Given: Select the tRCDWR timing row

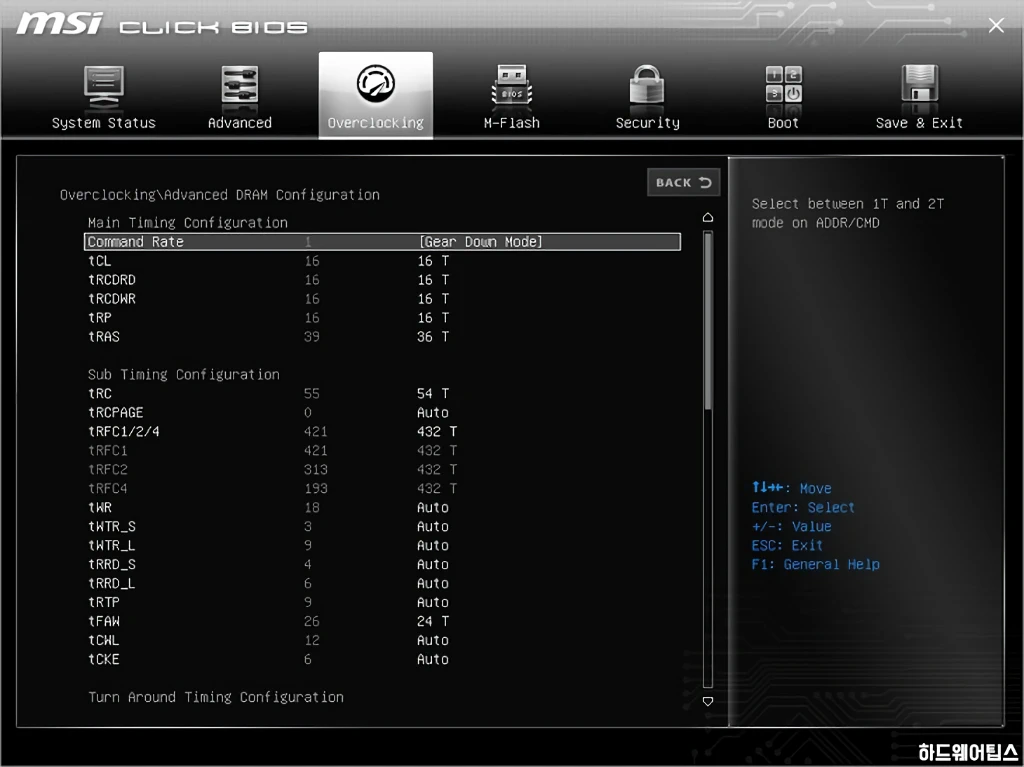Looking at the screenshot, I should [x=382, y=299].
